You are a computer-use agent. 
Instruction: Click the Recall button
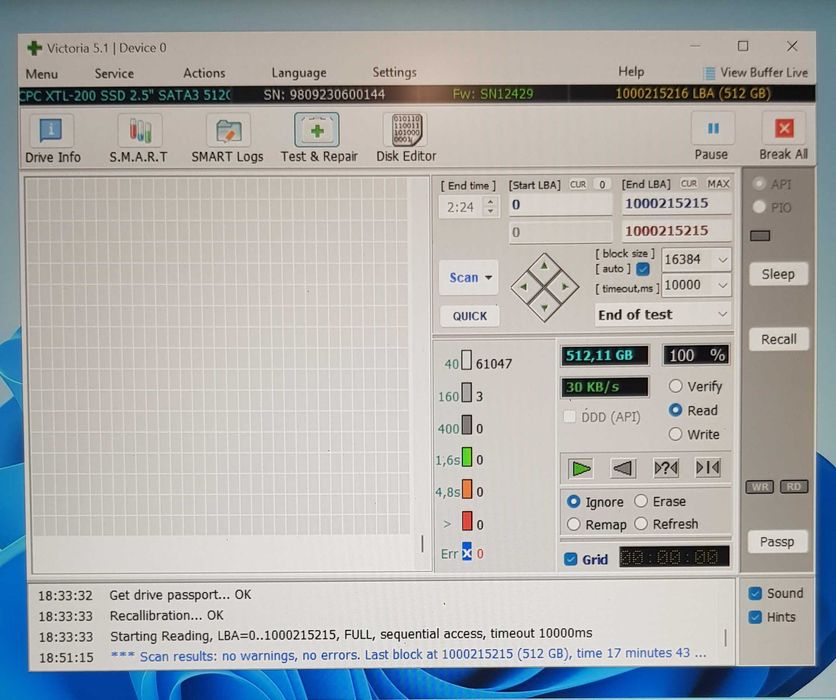778,340
